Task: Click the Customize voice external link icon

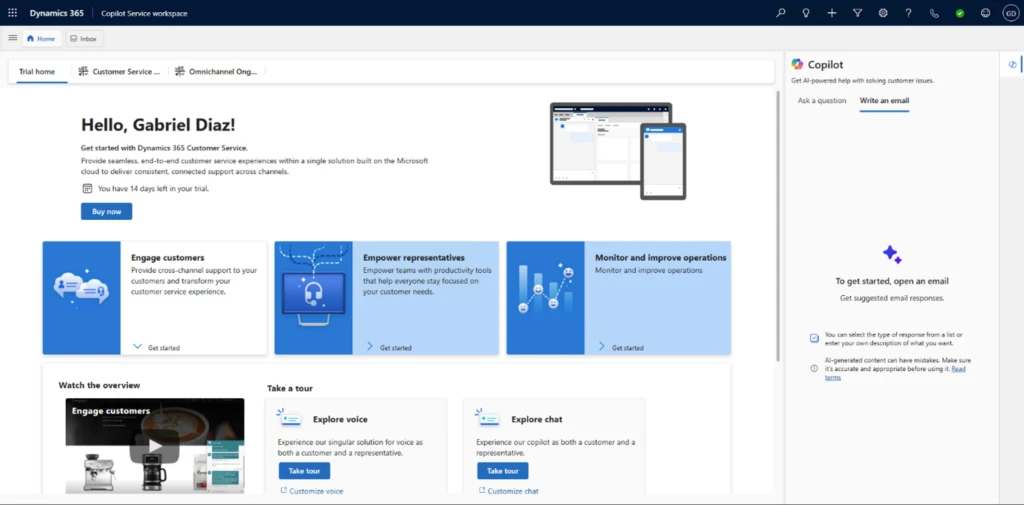Action: point(283,491)
